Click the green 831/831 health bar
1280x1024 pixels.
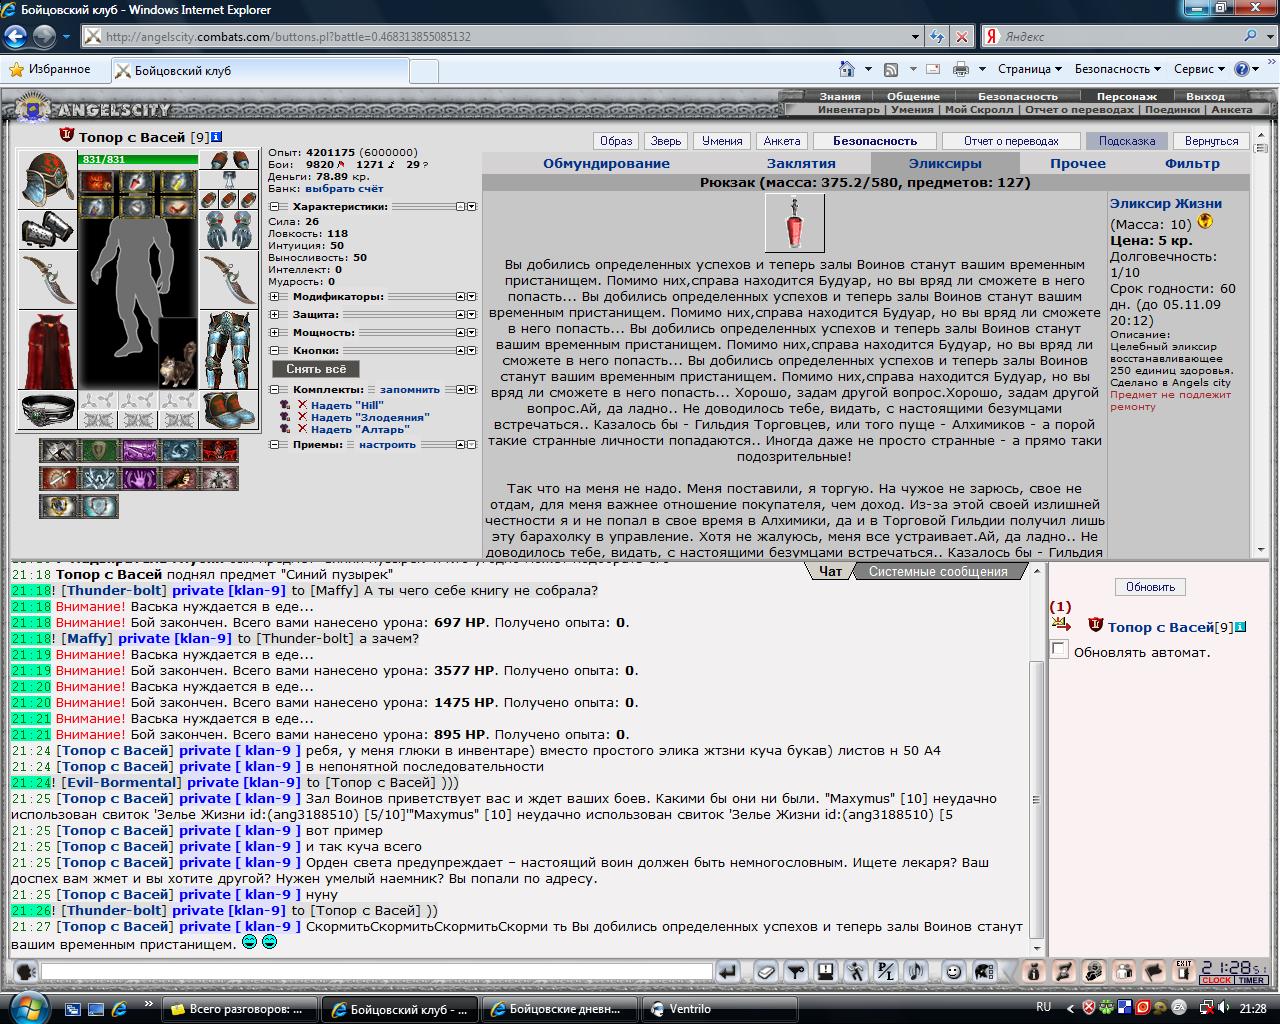coord(138,159)
